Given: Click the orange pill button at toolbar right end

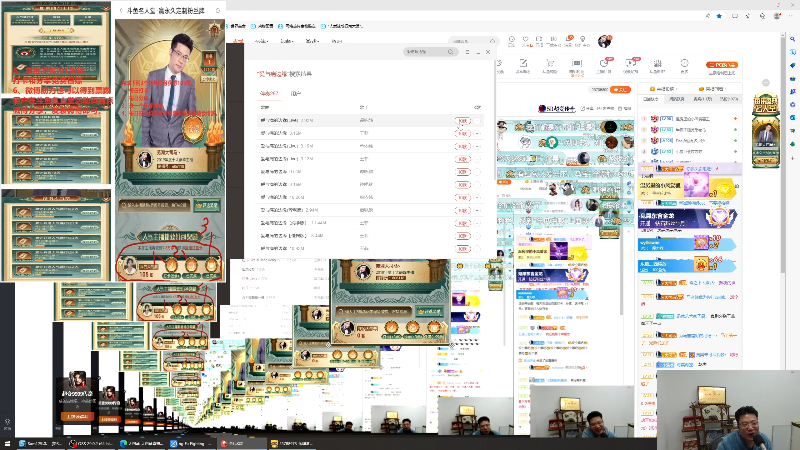Looking at the screenshot, I should coord(722,65).
